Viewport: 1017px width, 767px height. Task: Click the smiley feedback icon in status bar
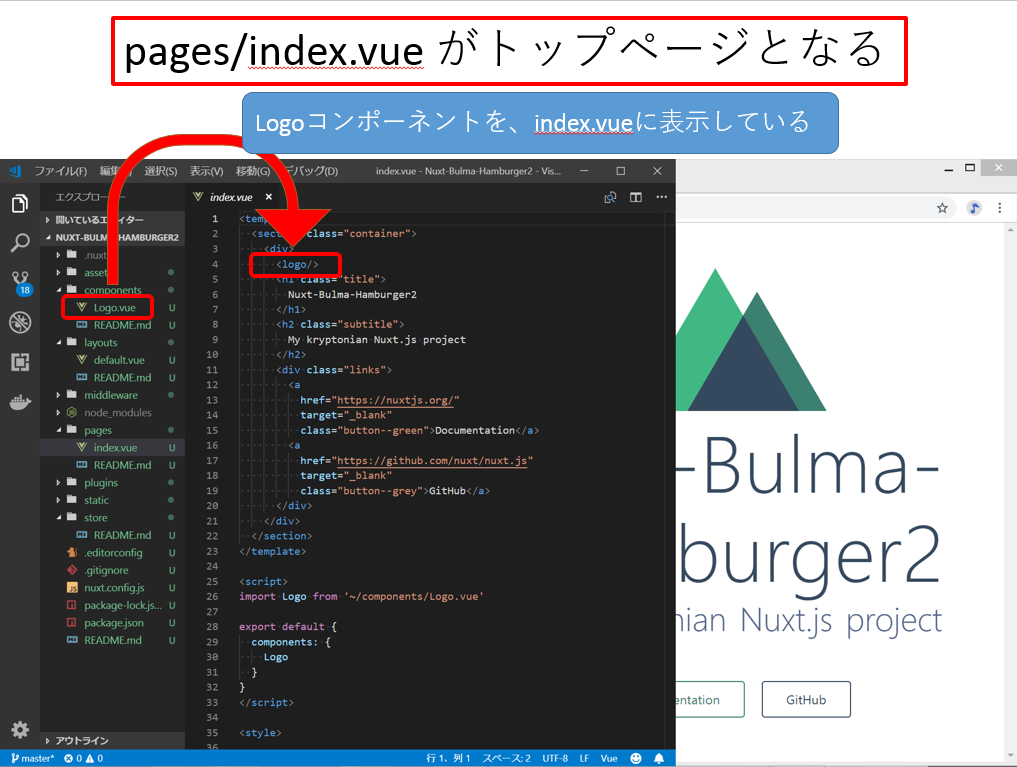[636, 758]
